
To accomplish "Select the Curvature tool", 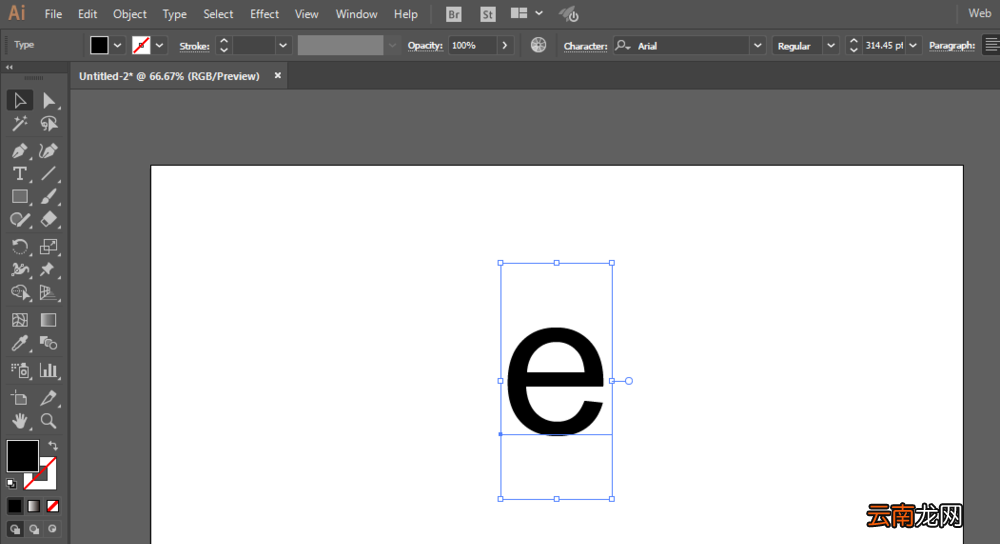I will pyautogui.click(x=48, y=151).
